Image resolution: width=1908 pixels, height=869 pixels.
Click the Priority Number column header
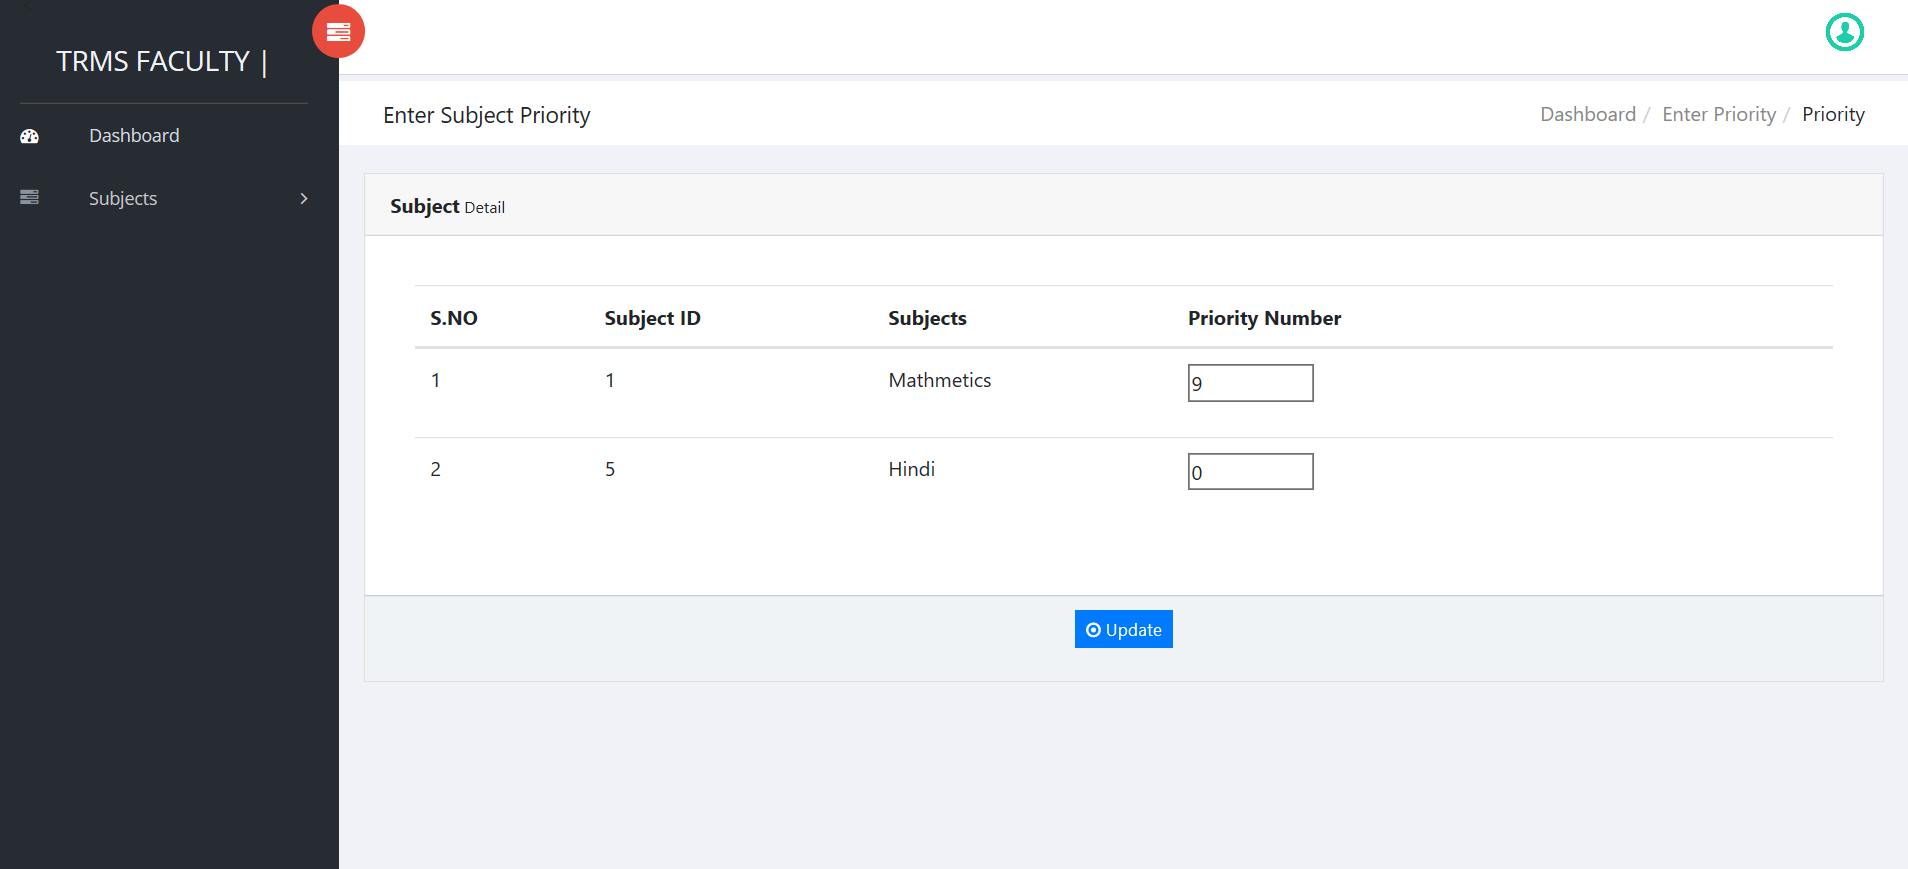point(1264,318)
